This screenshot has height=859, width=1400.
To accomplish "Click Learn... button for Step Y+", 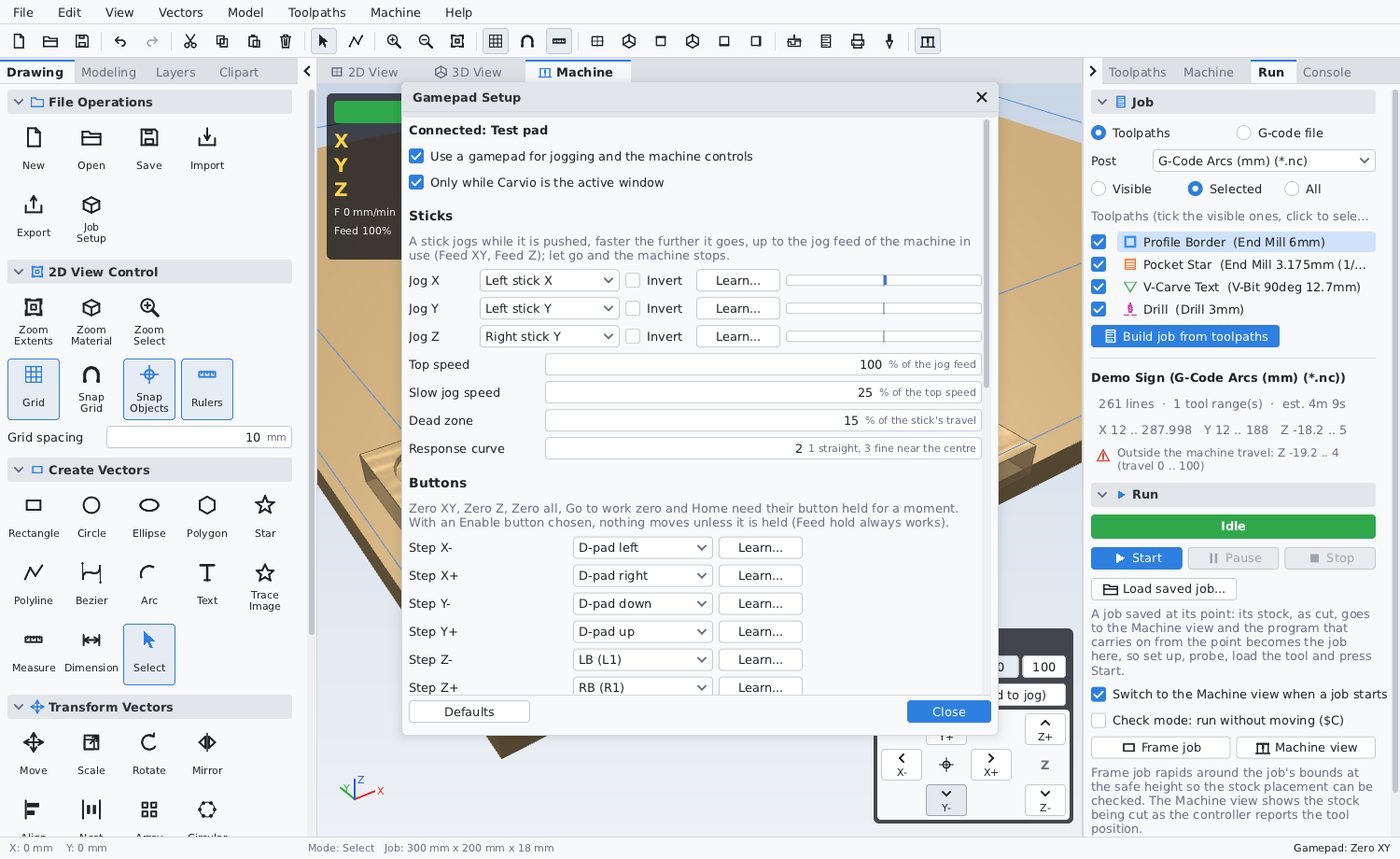I will [760, 631].
